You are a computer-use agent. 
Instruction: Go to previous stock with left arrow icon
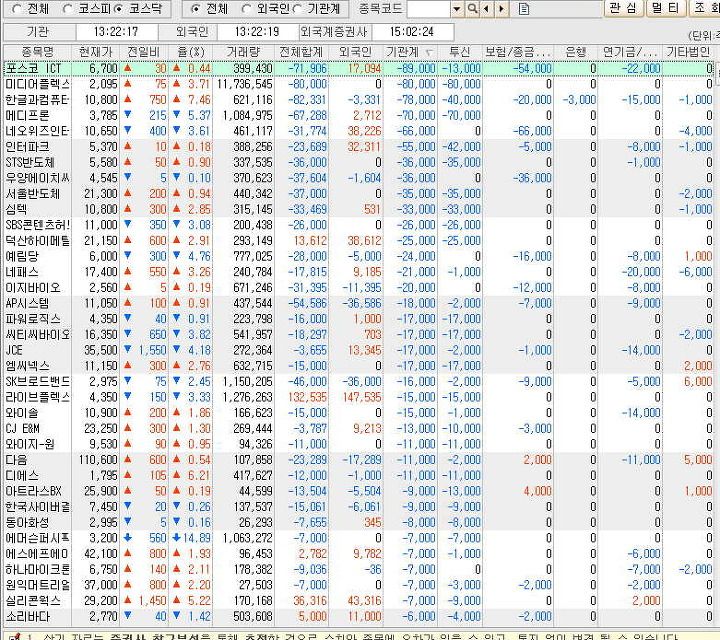coord(486,8)
